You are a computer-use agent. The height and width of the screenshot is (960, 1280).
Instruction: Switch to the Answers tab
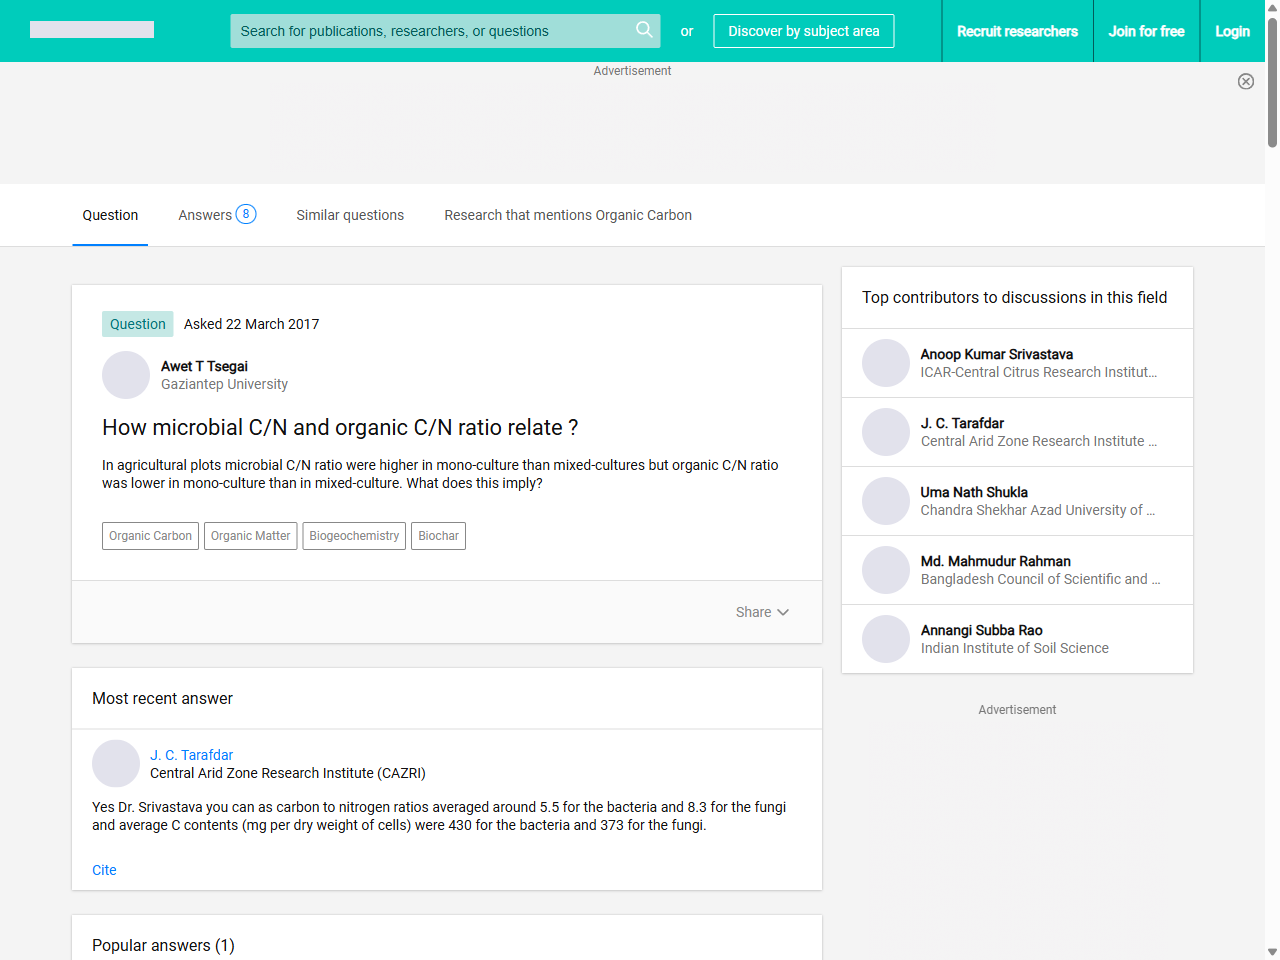(208, 214)
